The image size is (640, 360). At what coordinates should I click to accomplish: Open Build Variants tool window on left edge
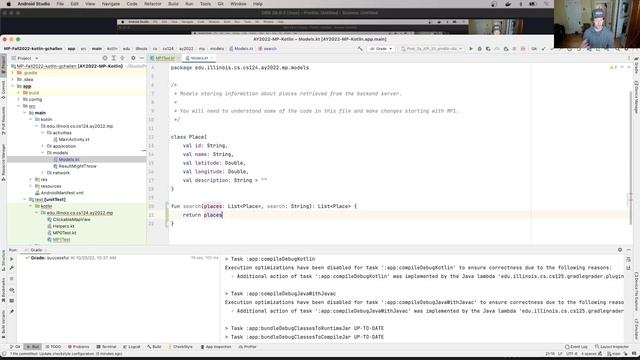(3, 323)
